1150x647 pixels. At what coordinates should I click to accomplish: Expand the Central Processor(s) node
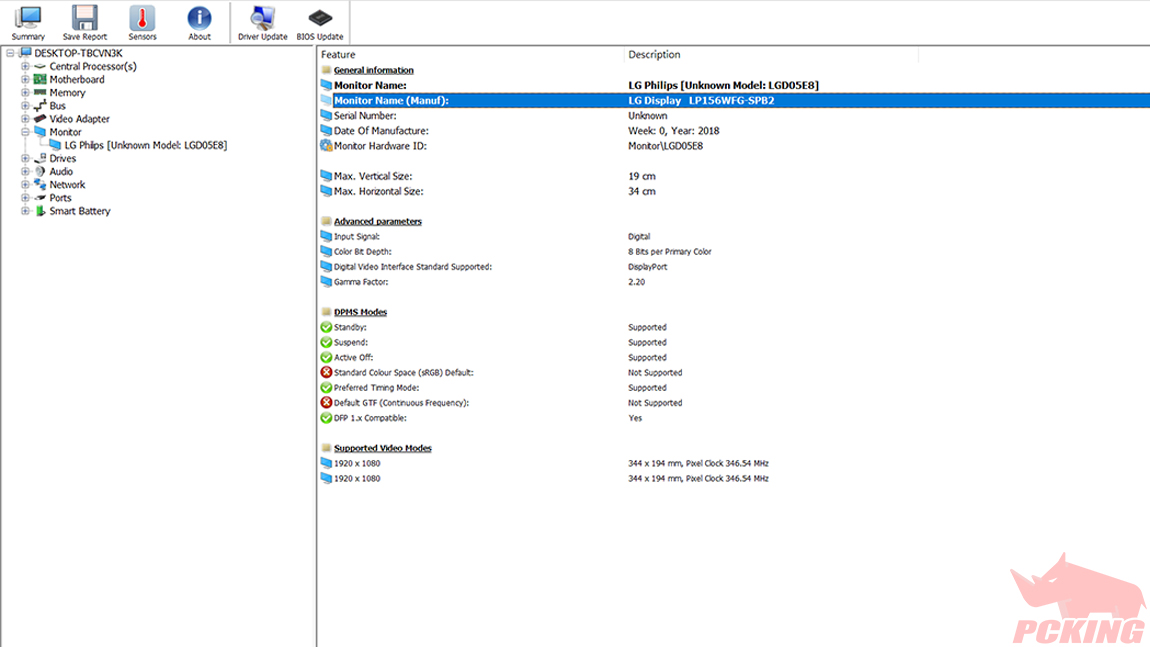coord(25,66)
